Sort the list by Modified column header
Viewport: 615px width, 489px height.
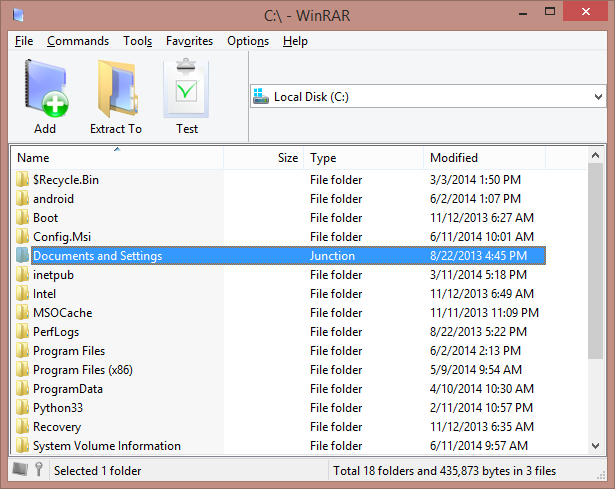tap(484, 158)
